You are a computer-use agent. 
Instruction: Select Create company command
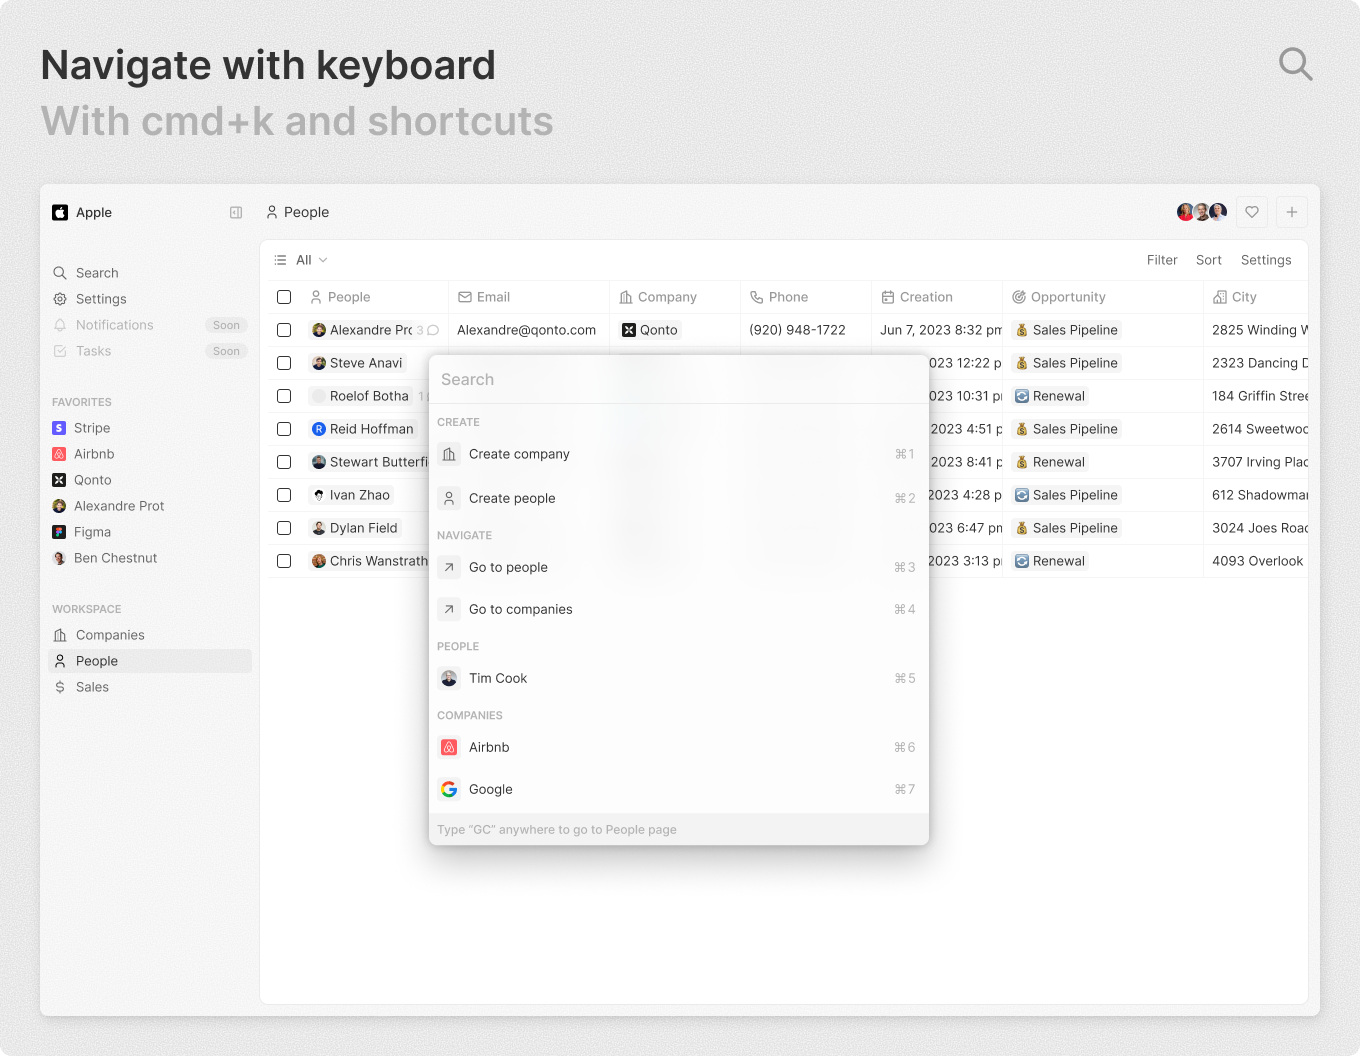(519, 454)
